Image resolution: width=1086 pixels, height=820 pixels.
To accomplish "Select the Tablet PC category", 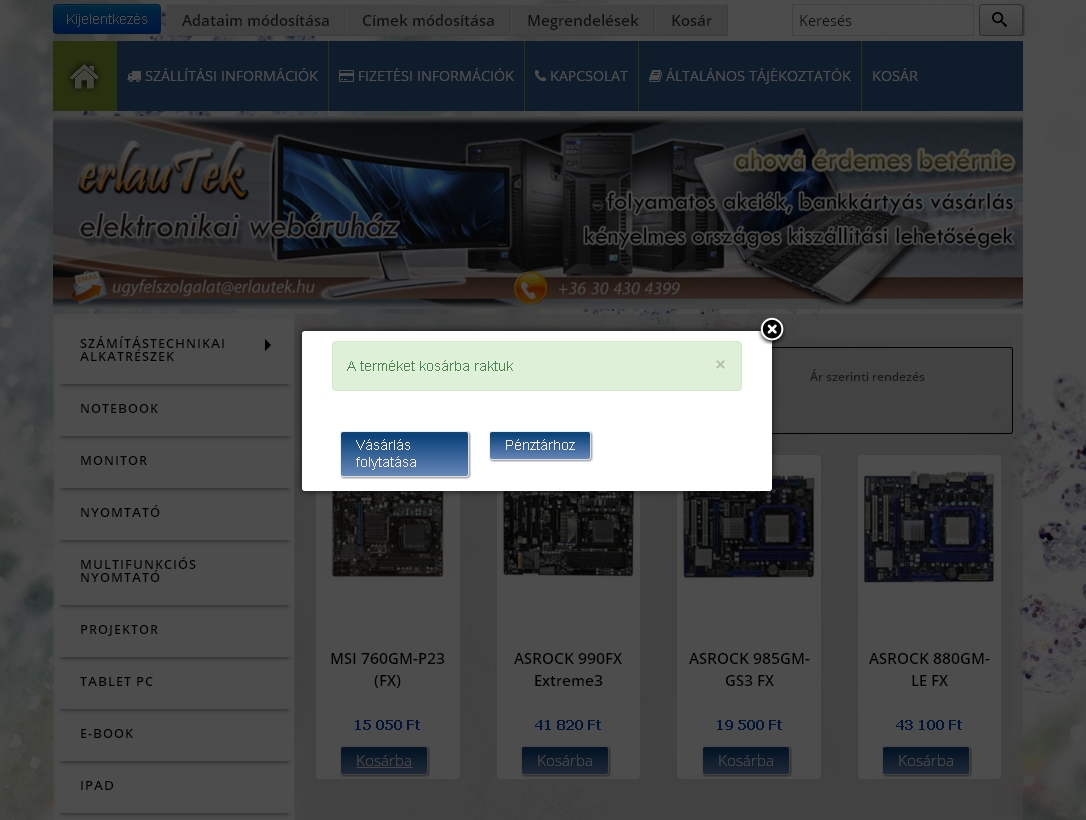I will pos(175,681).
